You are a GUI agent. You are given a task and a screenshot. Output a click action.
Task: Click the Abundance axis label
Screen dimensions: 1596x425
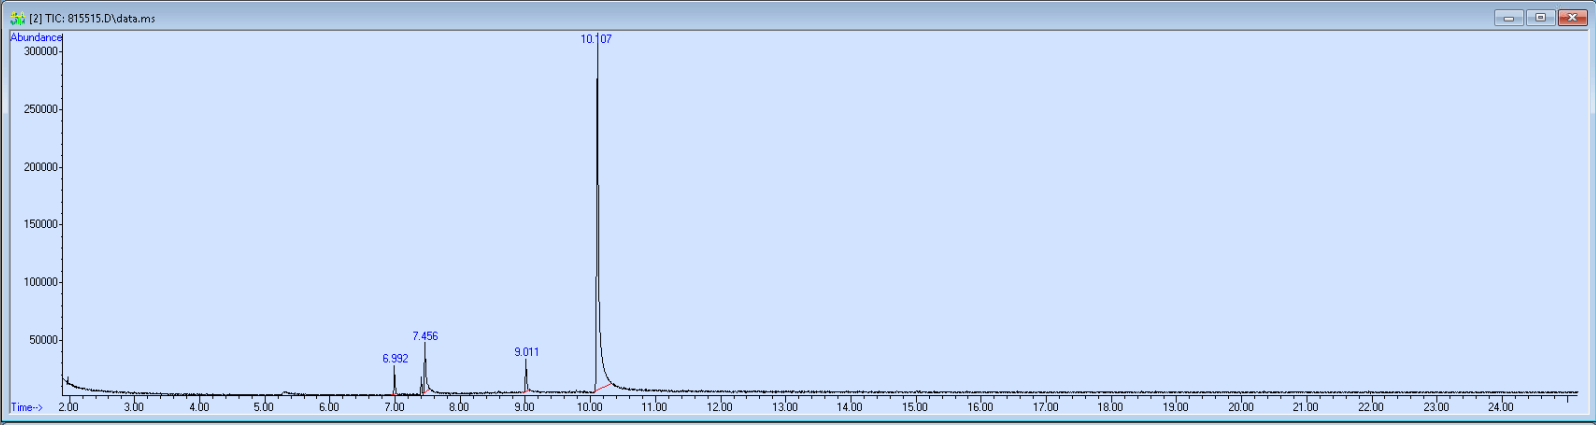36,37
